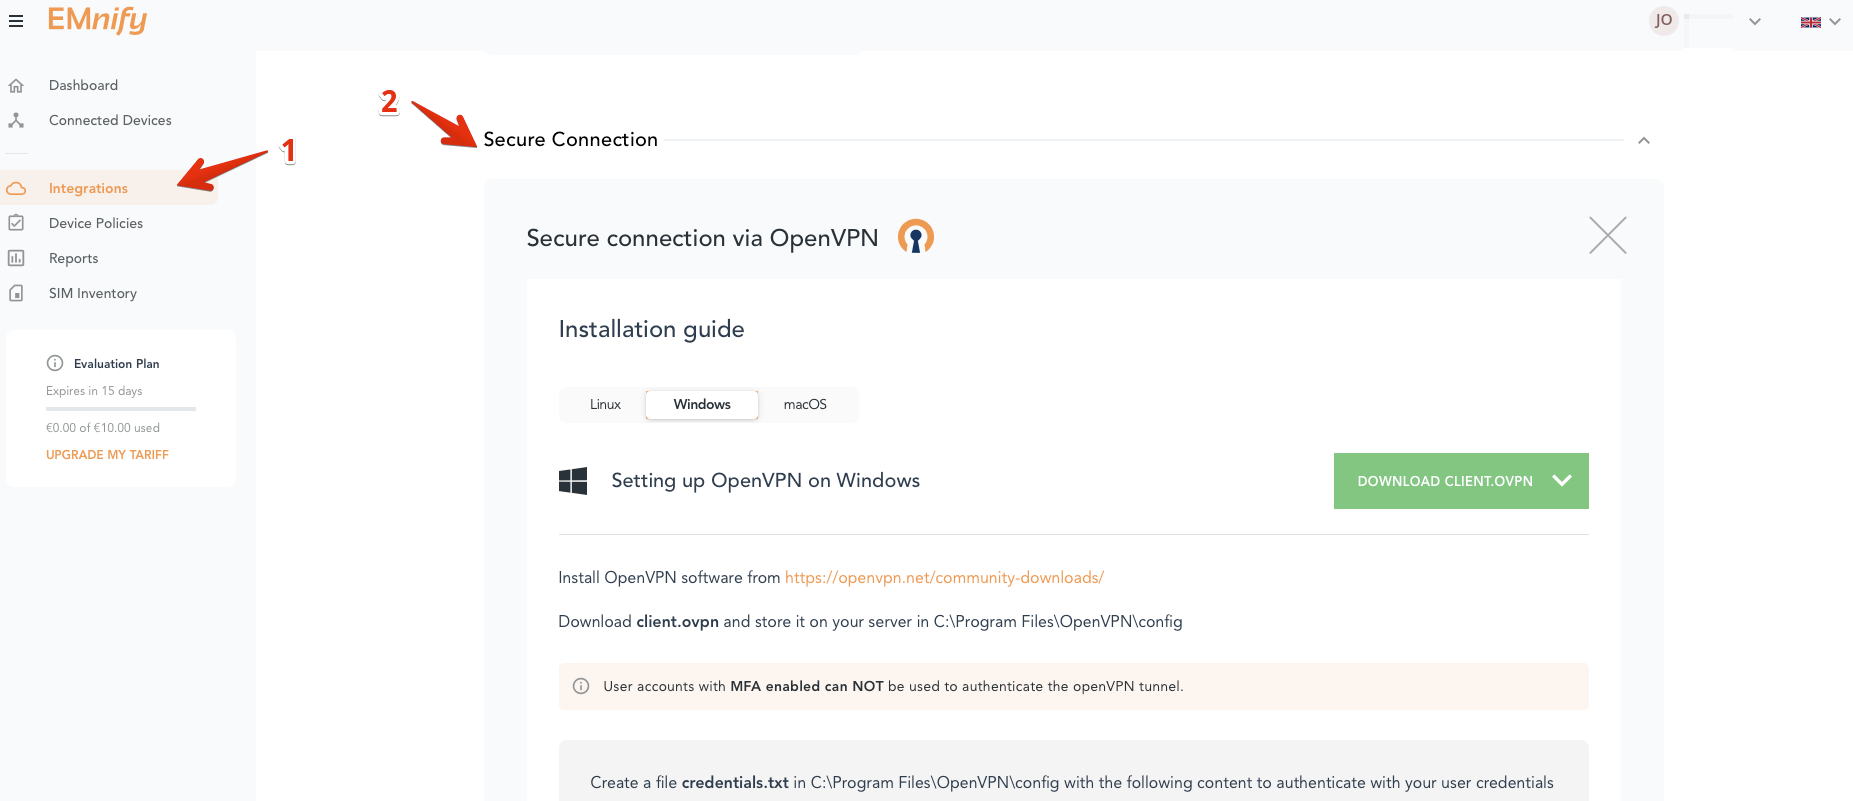
Task: Click the Dashboard home icon
Action: click(x=16, y=86)
